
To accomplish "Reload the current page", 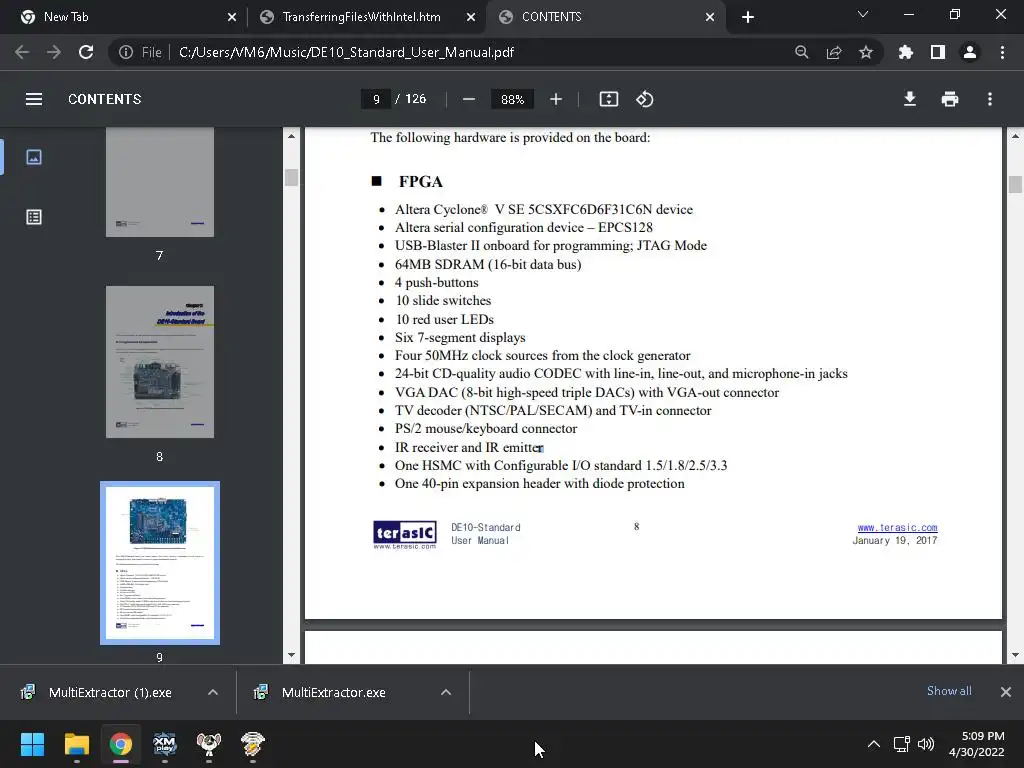I will pyautogui.click(x=86, y=52).
